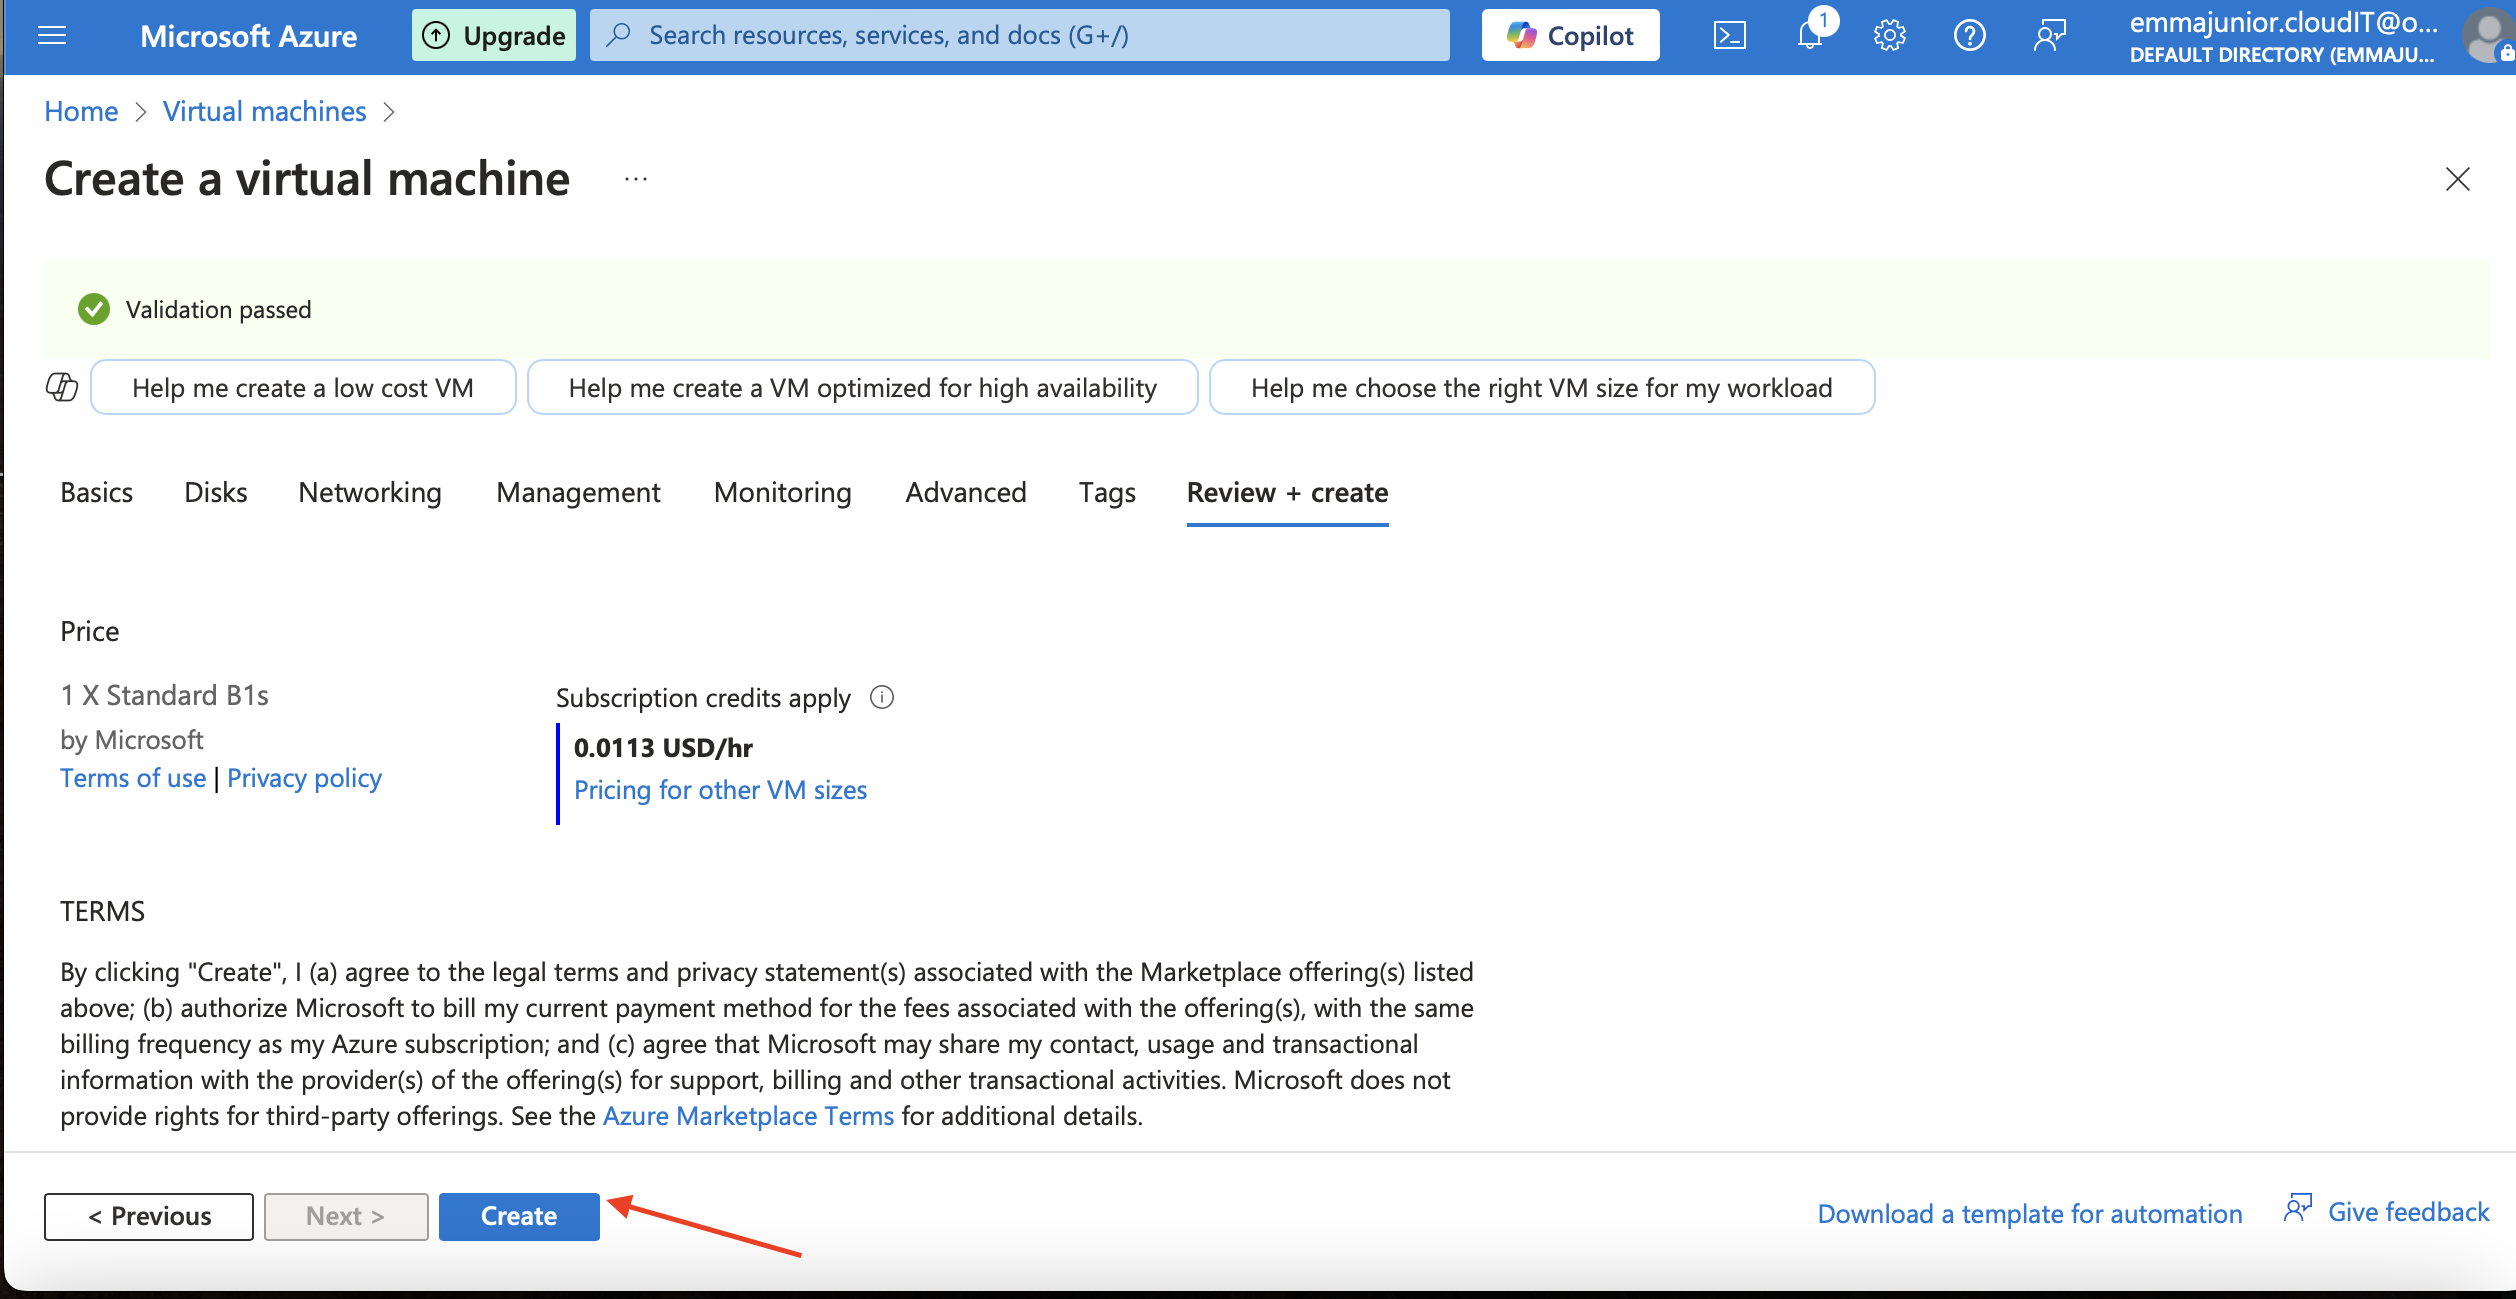Switch to the Disks tab
The width and height of the screenshot is (2516, 1299).
click(x=216, y=492)
